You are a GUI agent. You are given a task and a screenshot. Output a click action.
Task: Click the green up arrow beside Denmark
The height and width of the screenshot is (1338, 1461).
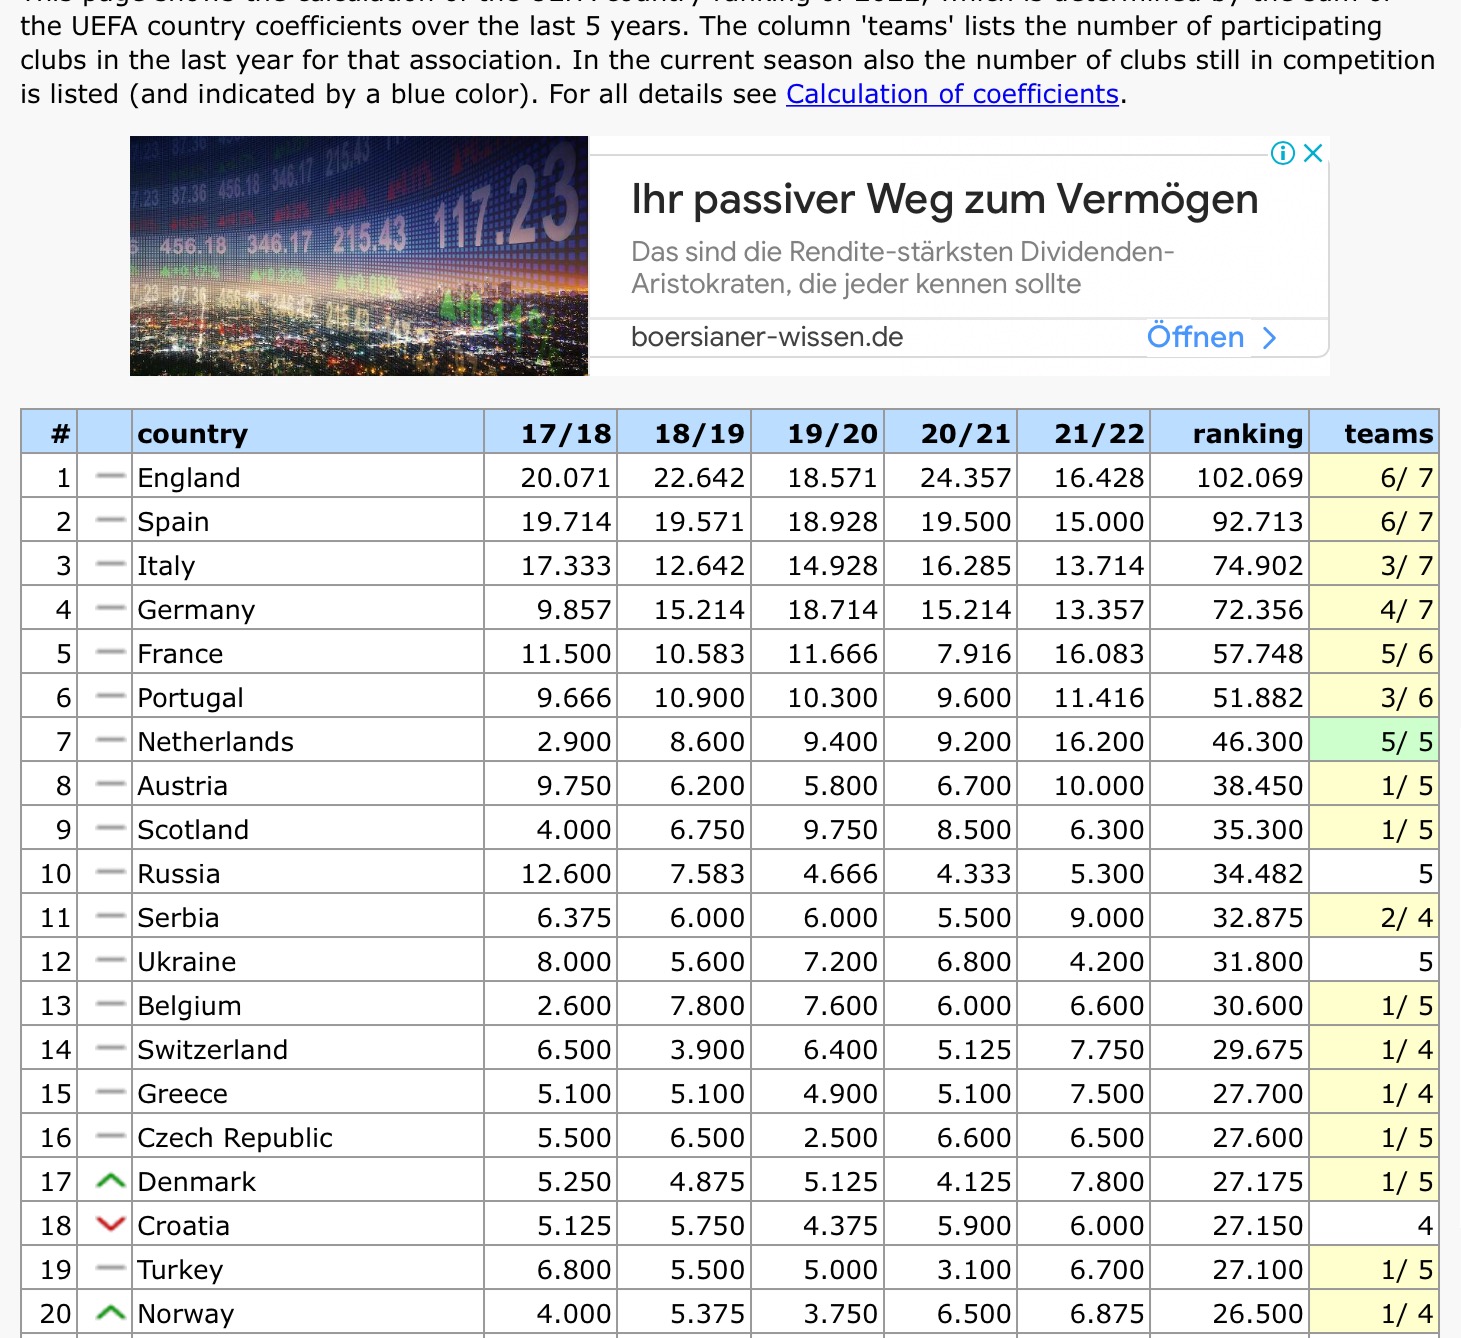coord(110,1182)
